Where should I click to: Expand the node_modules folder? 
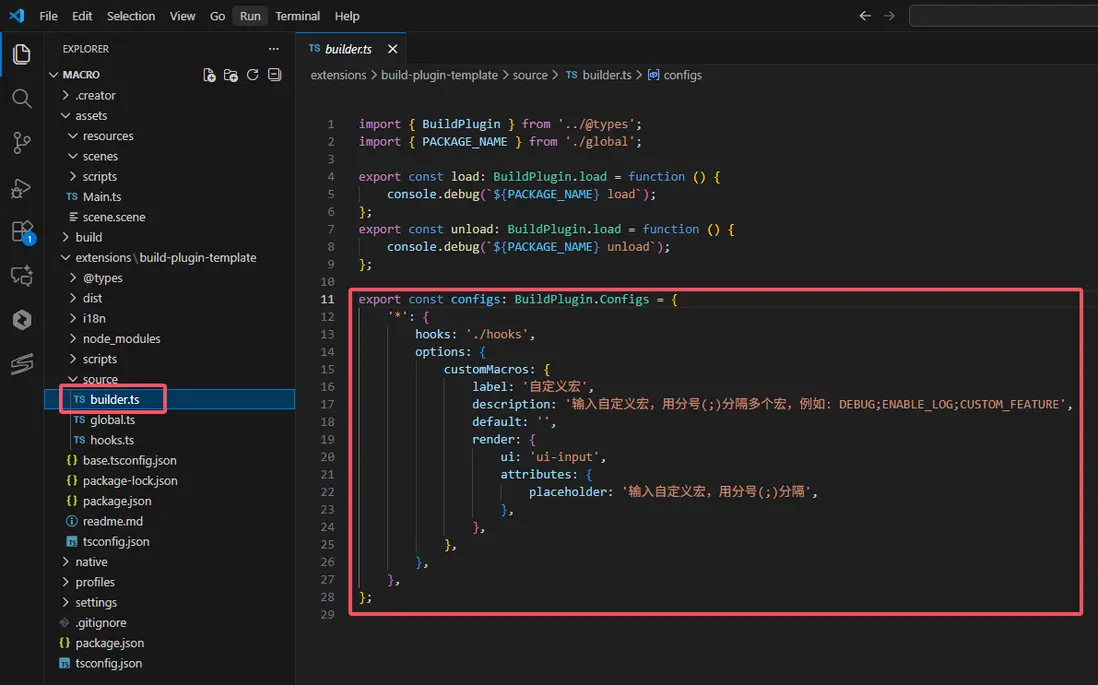pyautogui.click(x=121, y=339)
